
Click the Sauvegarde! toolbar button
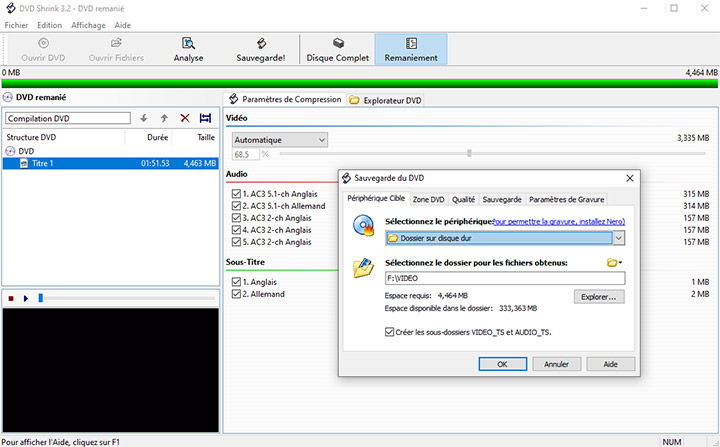(261, 49)
